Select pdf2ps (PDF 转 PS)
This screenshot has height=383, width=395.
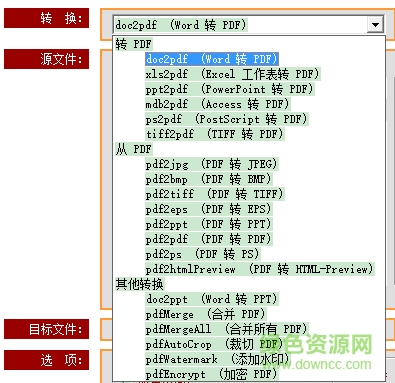[x=203, y=254]
